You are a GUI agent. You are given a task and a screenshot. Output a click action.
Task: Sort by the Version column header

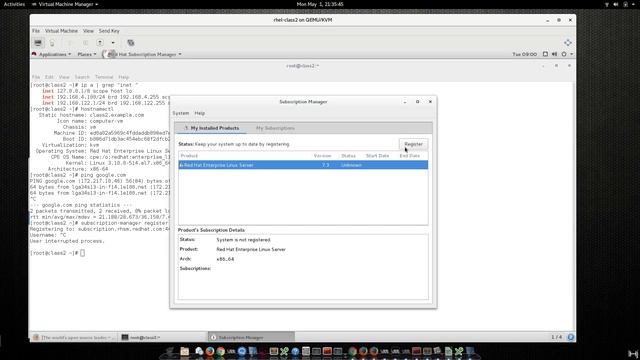(322, 156)
